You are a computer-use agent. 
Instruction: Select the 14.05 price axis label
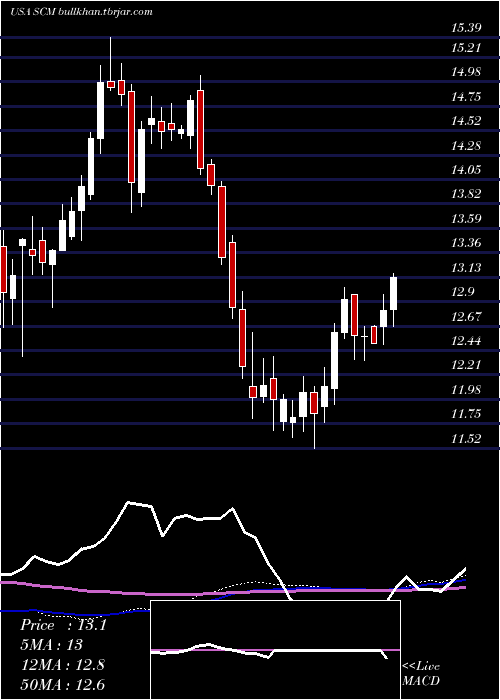pos(466,170)
